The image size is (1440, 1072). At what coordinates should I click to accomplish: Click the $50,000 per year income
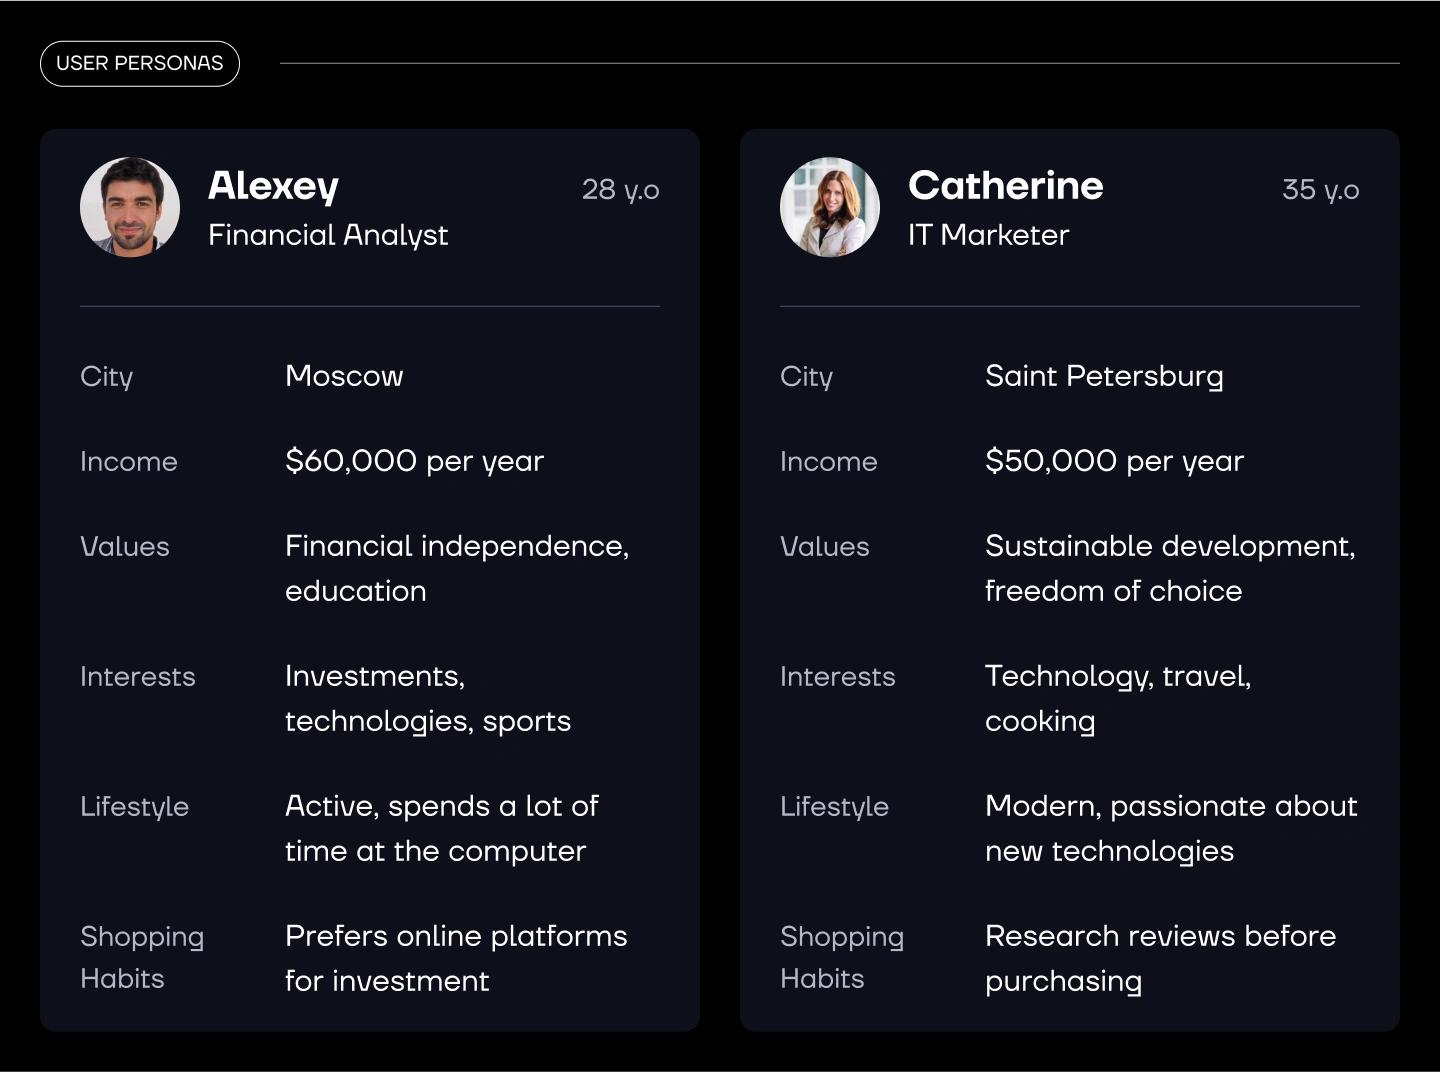tap(1114, 461)
